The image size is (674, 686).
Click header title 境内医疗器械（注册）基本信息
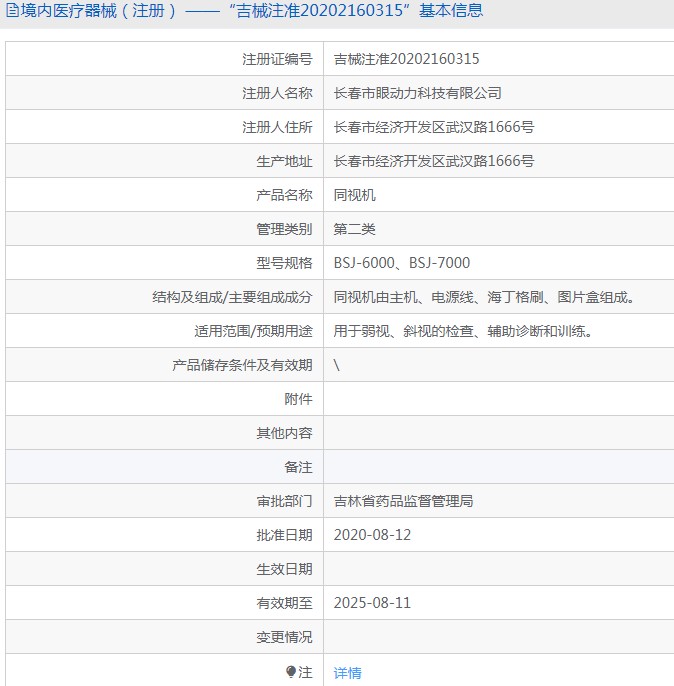pos(251,10)
